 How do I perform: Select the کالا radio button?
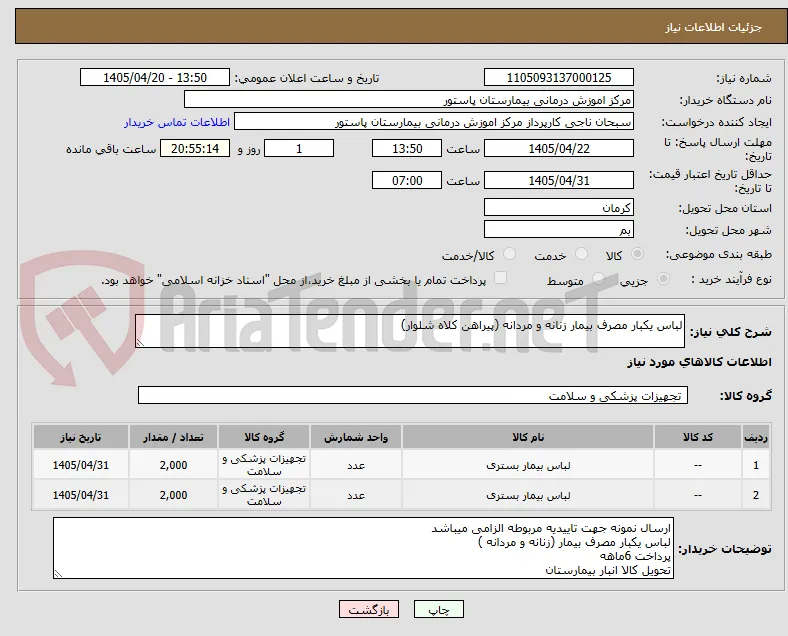[637, 254]
